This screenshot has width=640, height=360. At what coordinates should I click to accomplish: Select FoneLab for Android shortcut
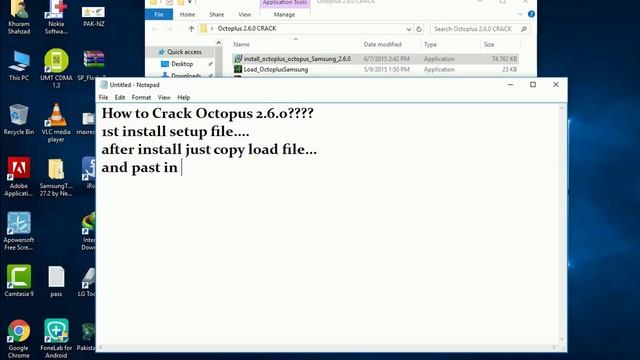click(x=56, y=339)
